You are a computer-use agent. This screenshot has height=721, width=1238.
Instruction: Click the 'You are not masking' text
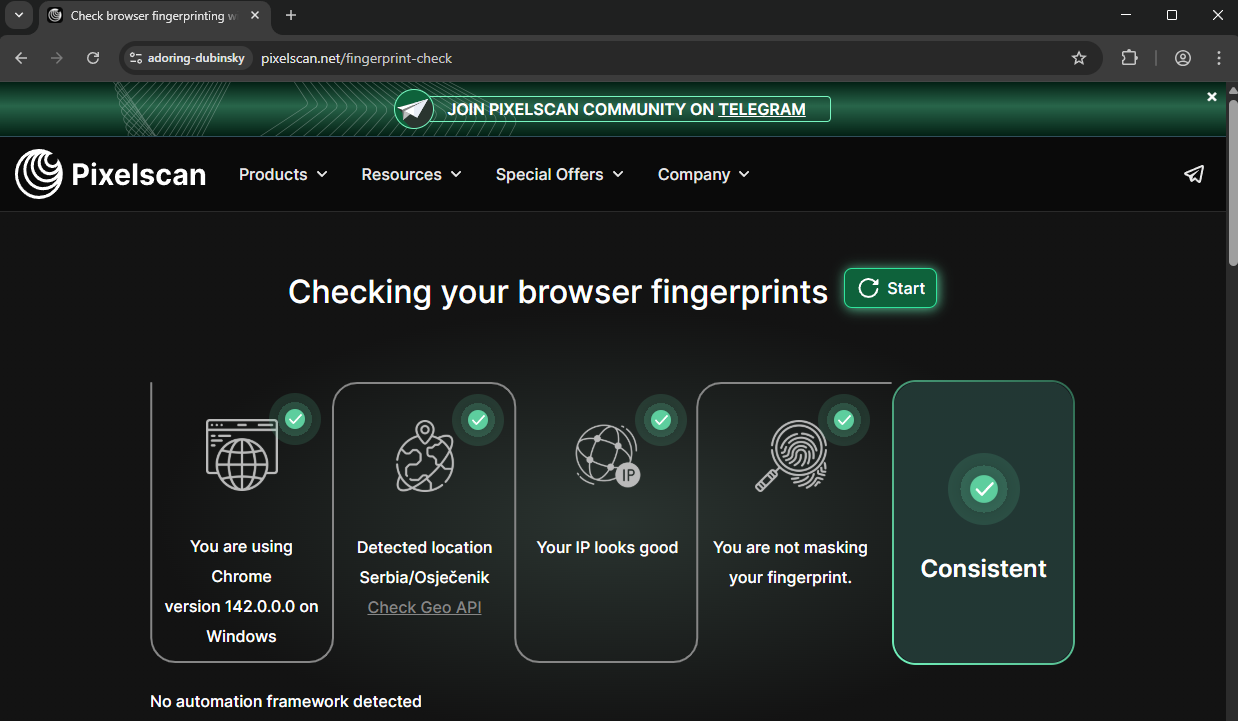790,547
